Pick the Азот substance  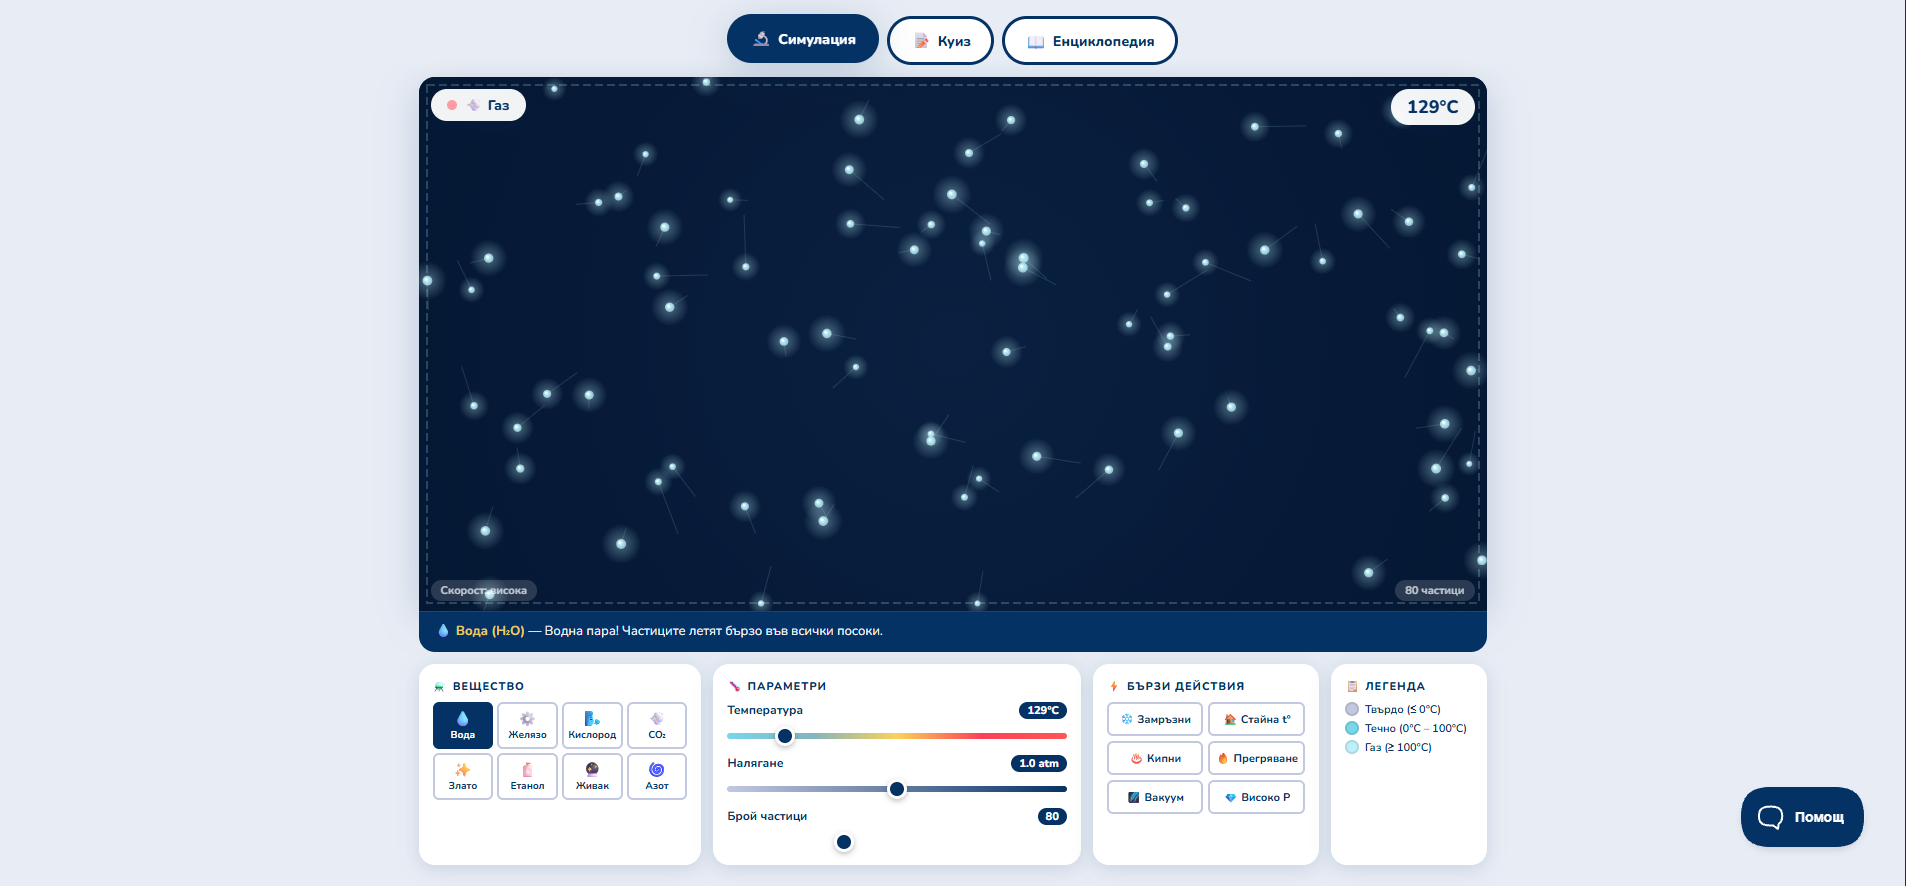tap(656, 776)
